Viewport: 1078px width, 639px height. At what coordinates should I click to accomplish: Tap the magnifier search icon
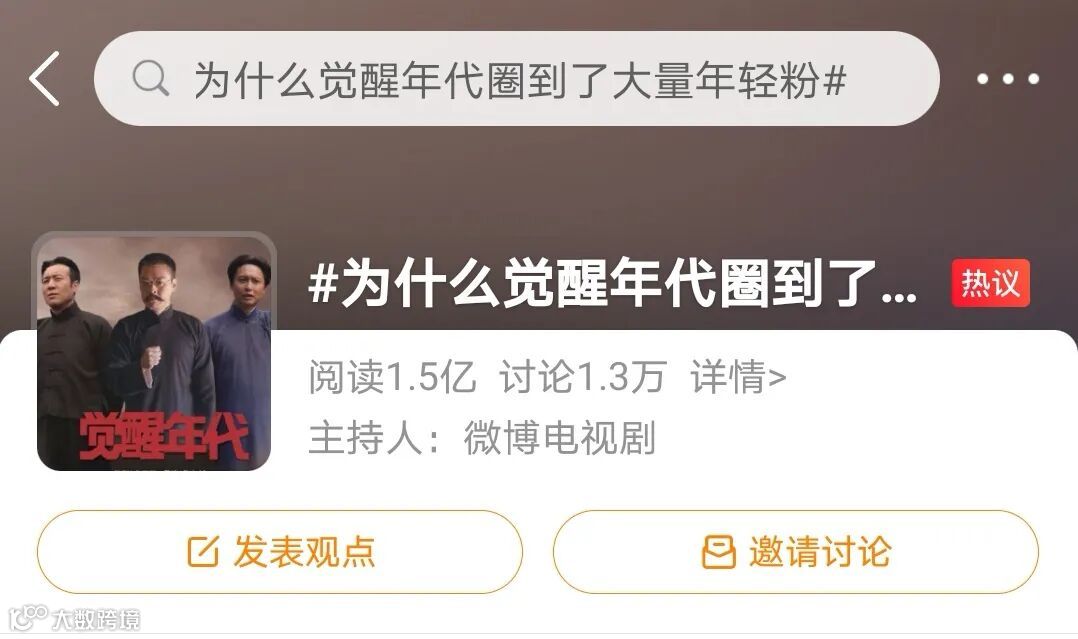[150, 78]
